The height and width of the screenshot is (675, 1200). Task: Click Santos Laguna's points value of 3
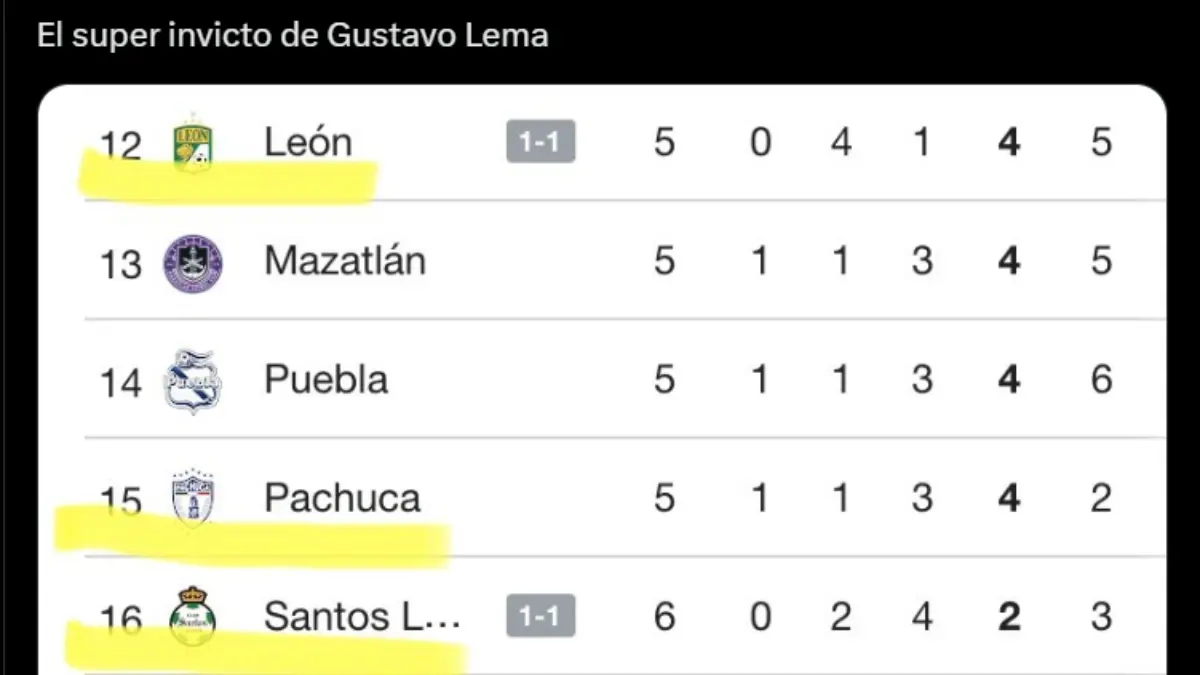point(1099,616)
